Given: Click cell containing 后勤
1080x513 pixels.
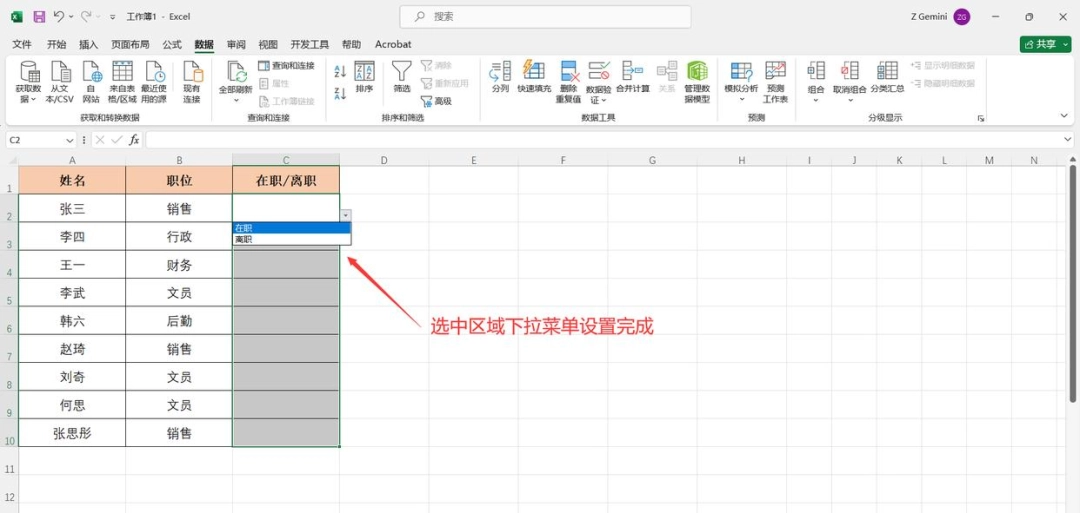Looking at the screenshot, I should point(179,321).
